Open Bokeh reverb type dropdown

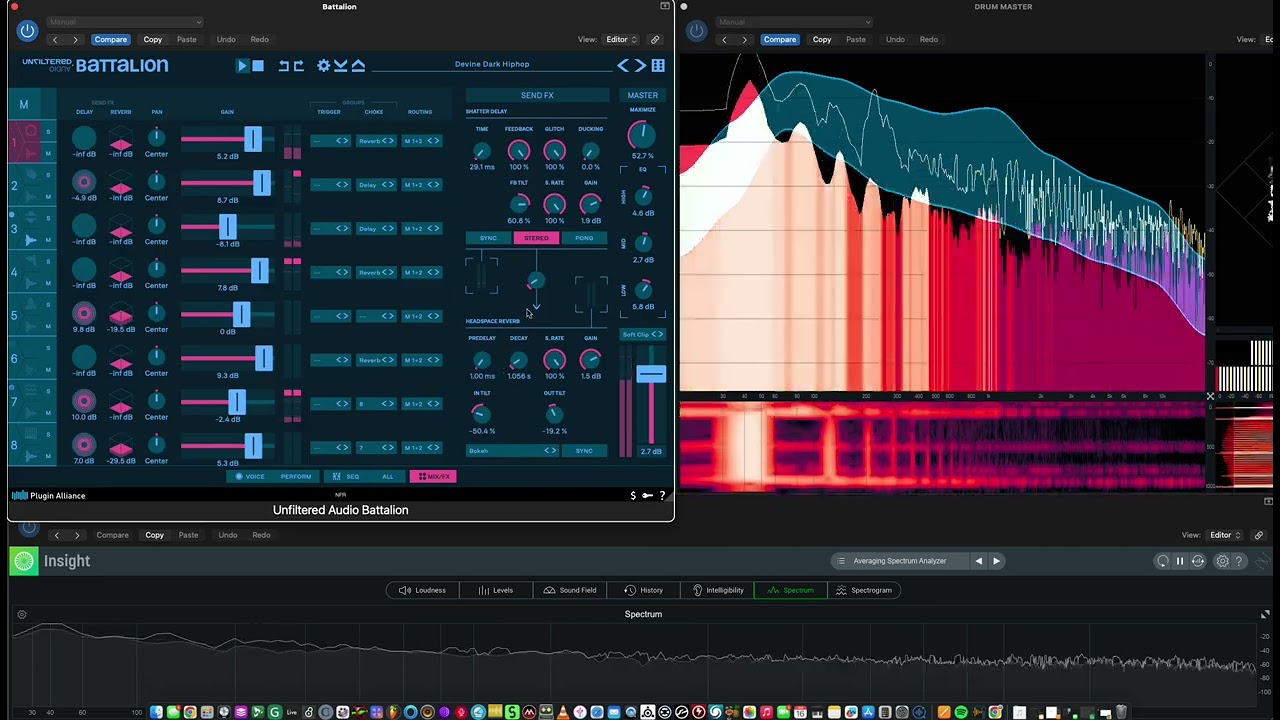[512, 451]
